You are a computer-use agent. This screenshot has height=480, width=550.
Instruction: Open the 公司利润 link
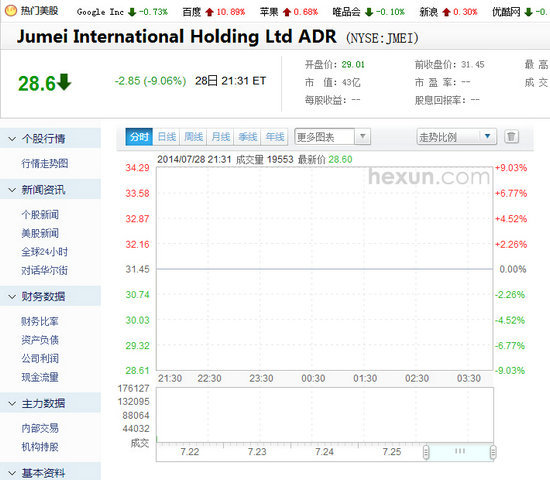click(x=40, y=358)
